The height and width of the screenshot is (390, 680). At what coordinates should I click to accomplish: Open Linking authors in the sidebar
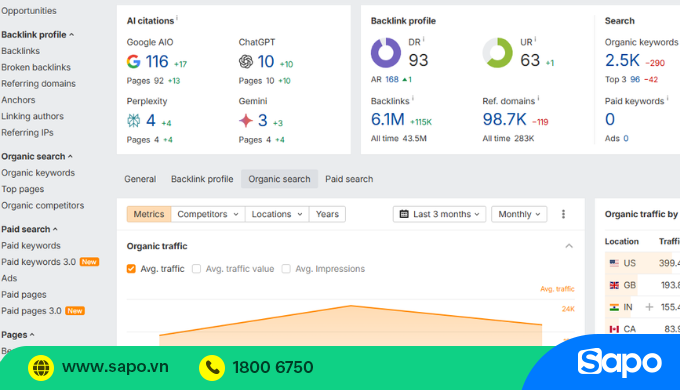click(33, 116)
